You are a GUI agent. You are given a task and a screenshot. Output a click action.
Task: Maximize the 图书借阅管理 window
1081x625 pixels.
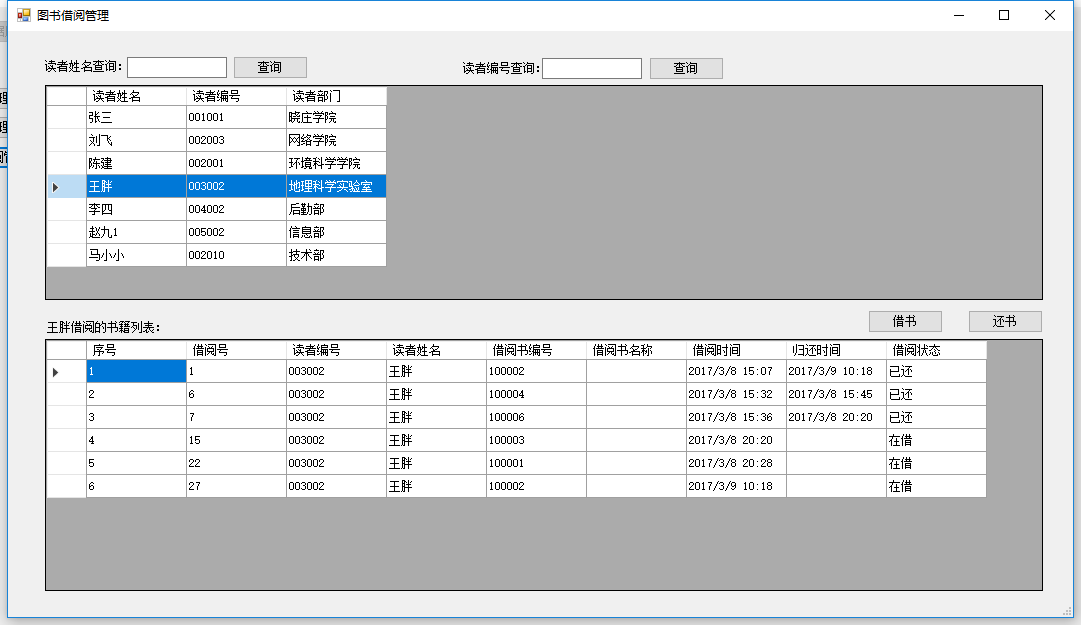click(x=1004, y=15)
